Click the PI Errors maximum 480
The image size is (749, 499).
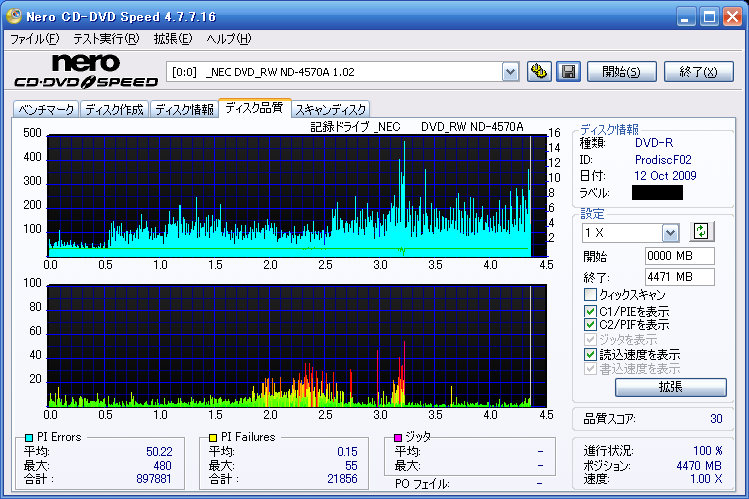(x=162, y=466)
